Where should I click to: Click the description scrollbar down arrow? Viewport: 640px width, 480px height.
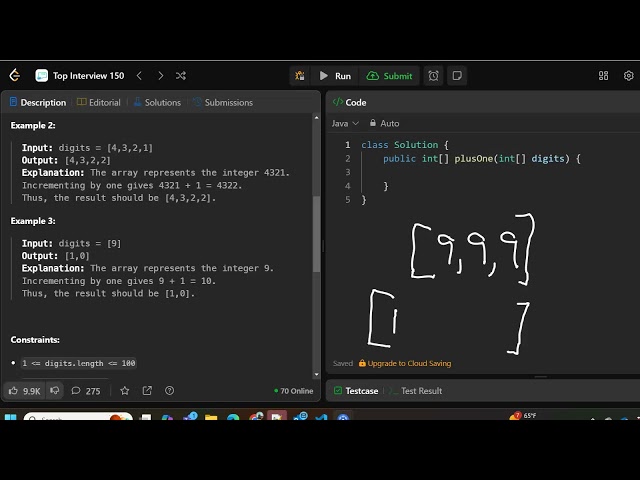[x=316, y=374]
